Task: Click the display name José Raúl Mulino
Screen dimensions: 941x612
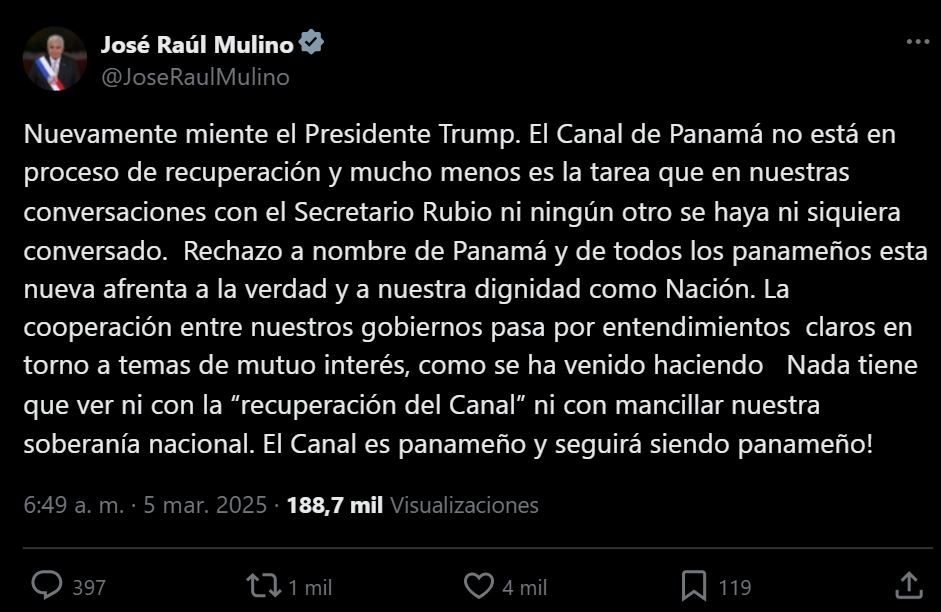Action: (197, 44)
